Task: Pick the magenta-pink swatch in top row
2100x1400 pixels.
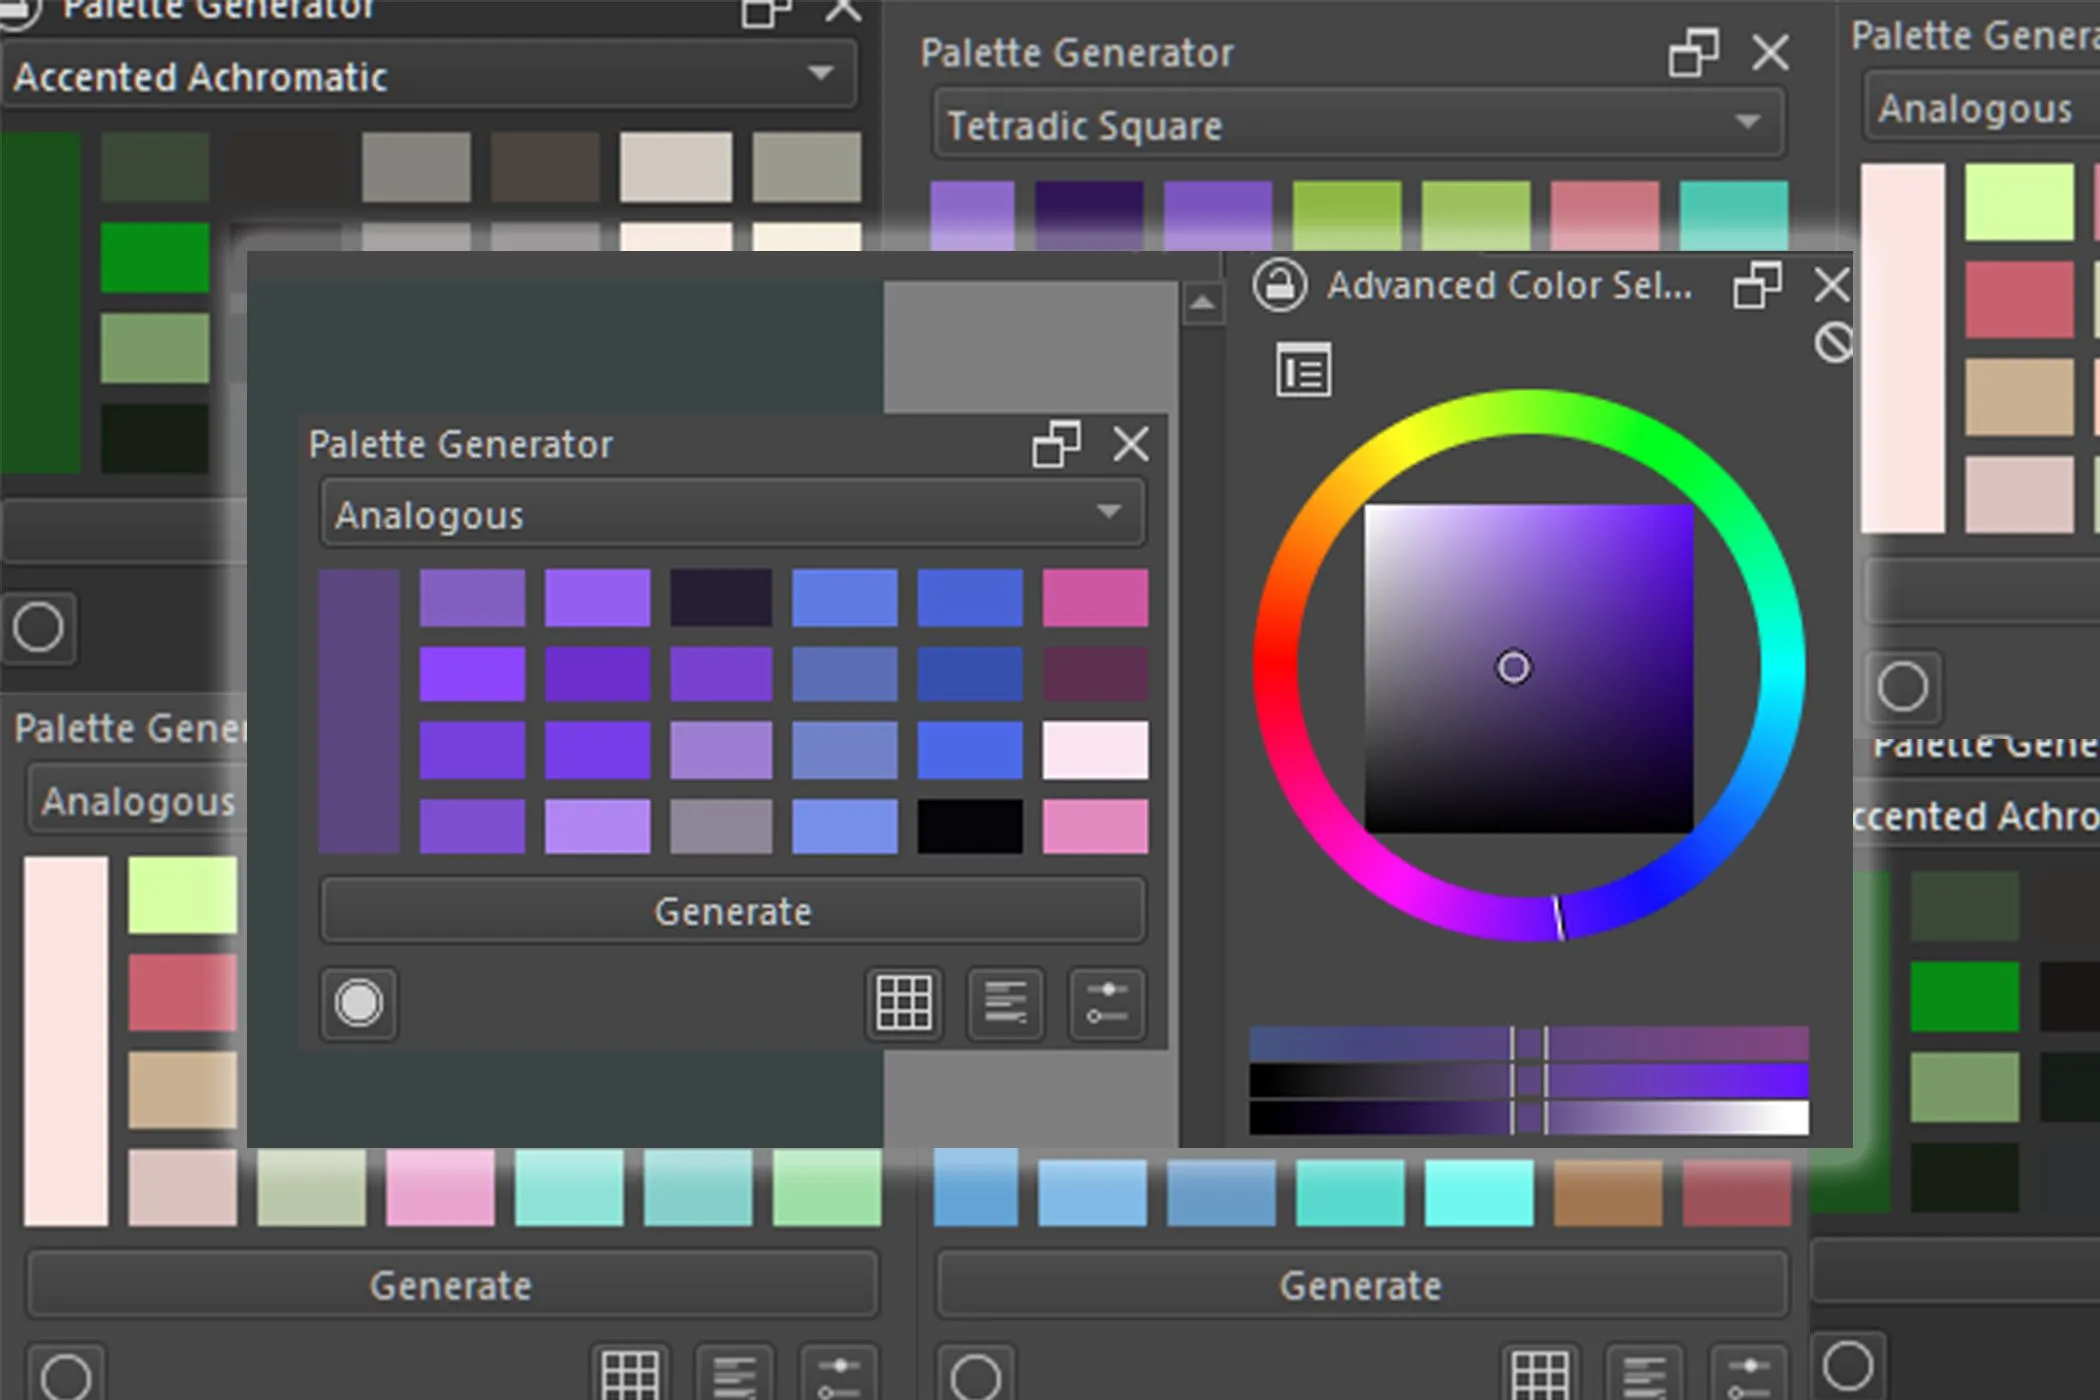Action: (x=1095, y=598)
